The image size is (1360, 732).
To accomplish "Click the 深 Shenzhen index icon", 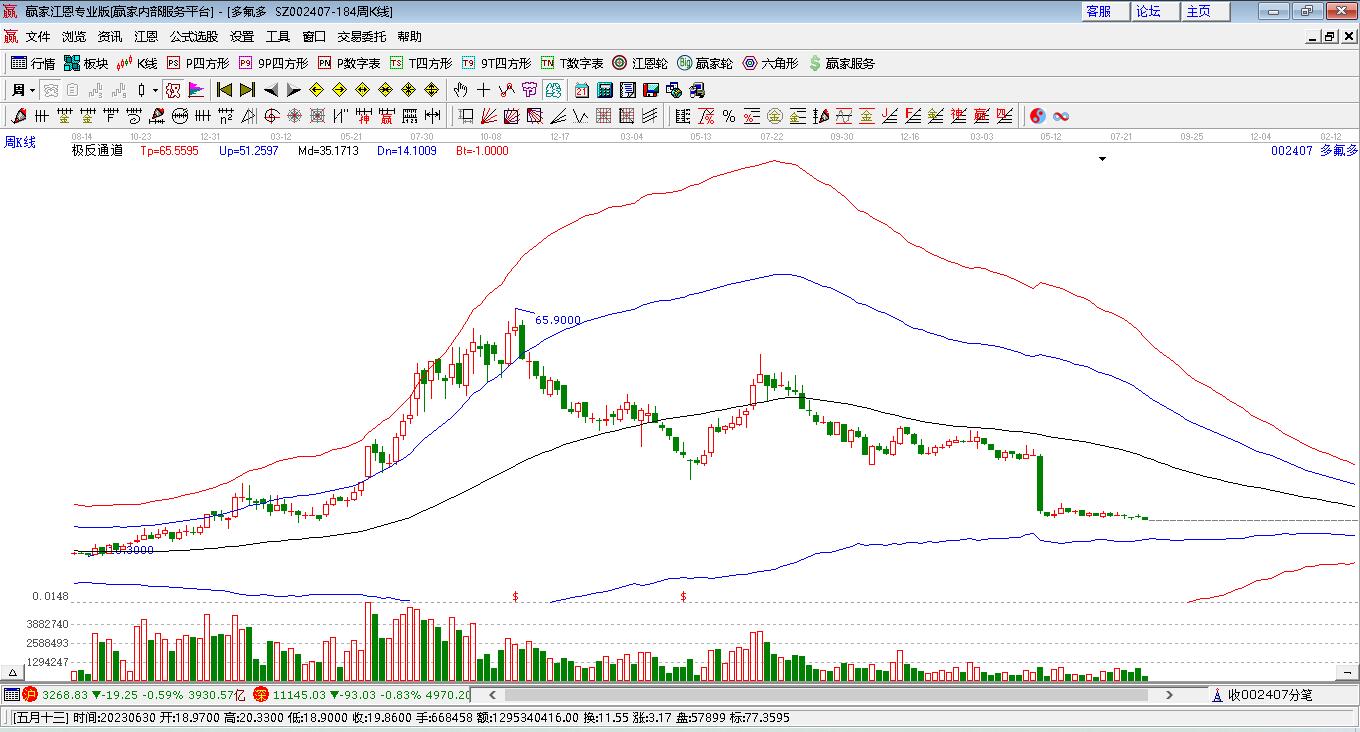I will point(261,694).
